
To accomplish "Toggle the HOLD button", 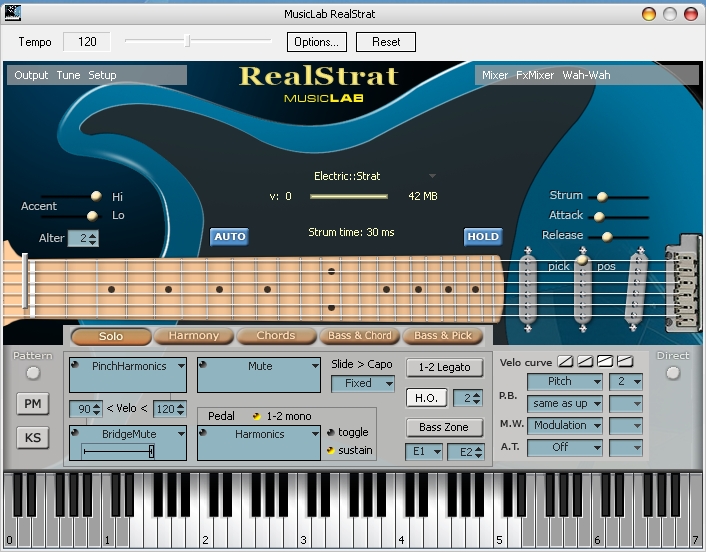I will click(483, 237).
